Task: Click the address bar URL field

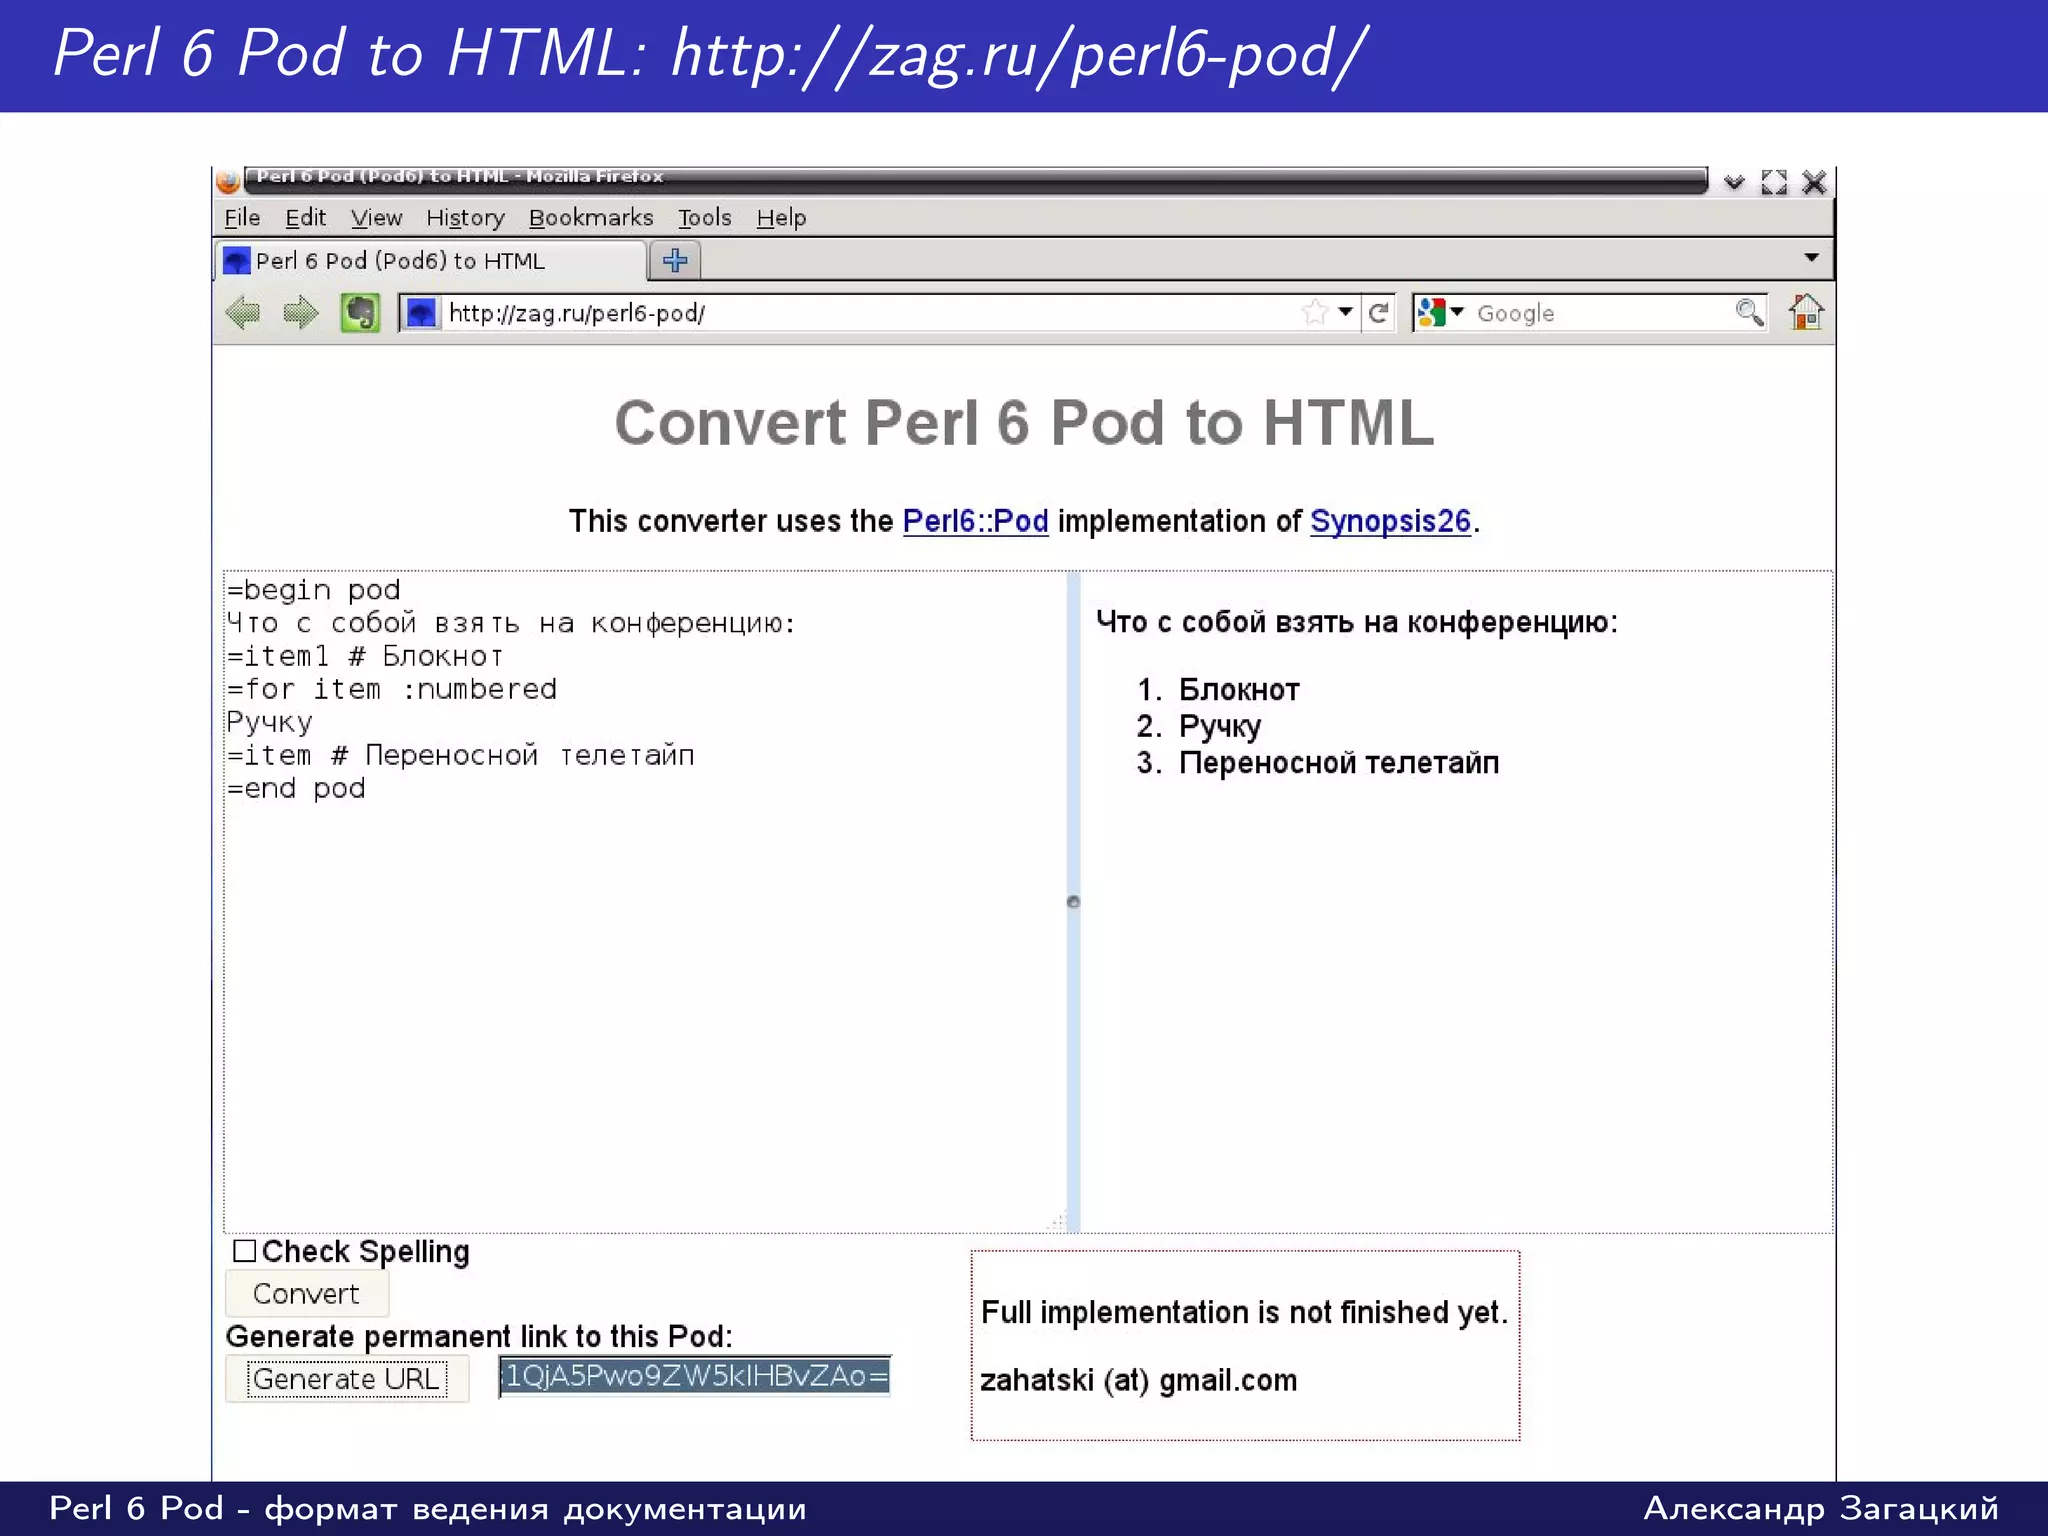Action: (870, 313)
